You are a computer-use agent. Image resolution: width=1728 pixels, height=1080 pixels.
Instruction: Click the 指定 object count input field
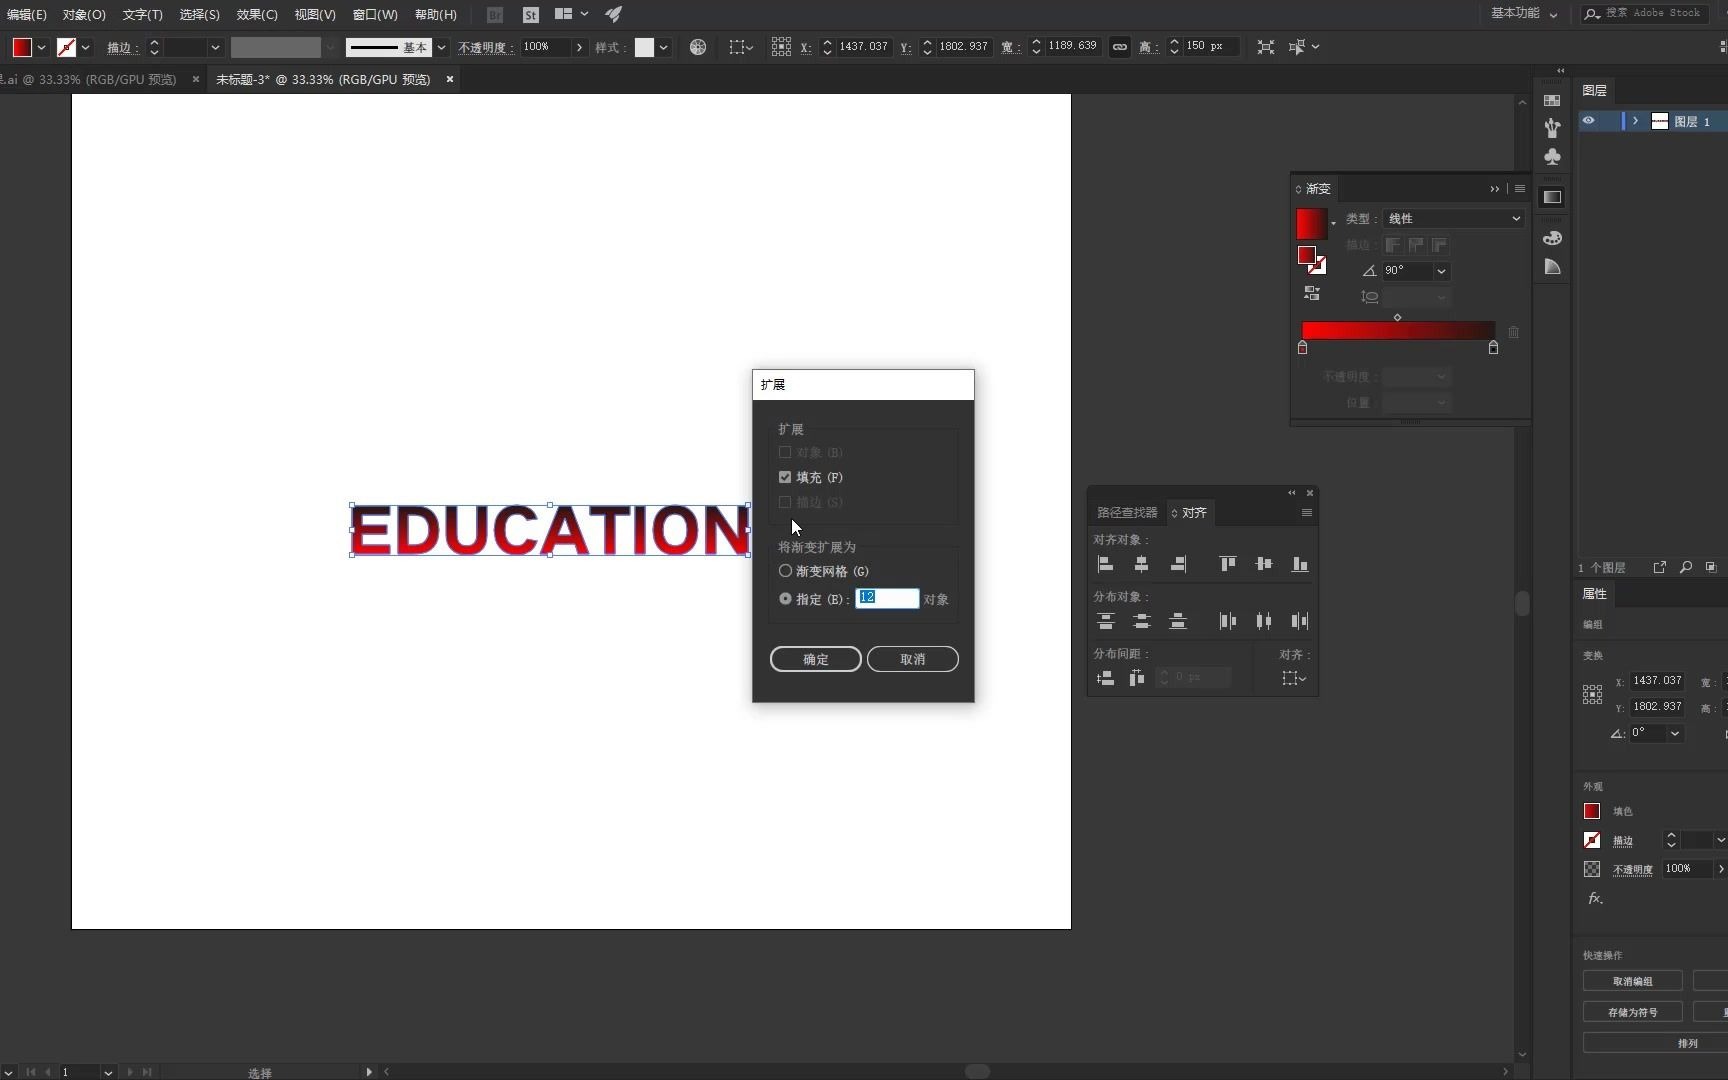coord(887,598)
